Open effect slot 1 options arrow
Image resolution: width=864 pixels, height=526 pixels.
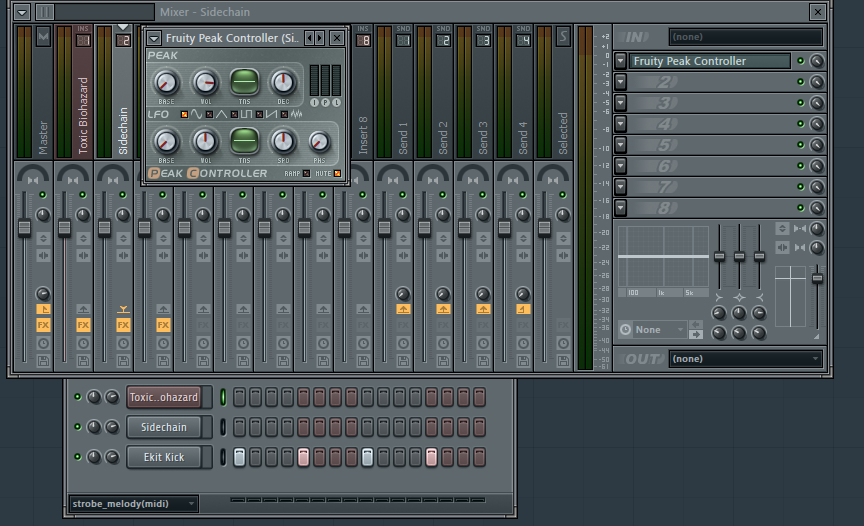click(x=620, y=61)
